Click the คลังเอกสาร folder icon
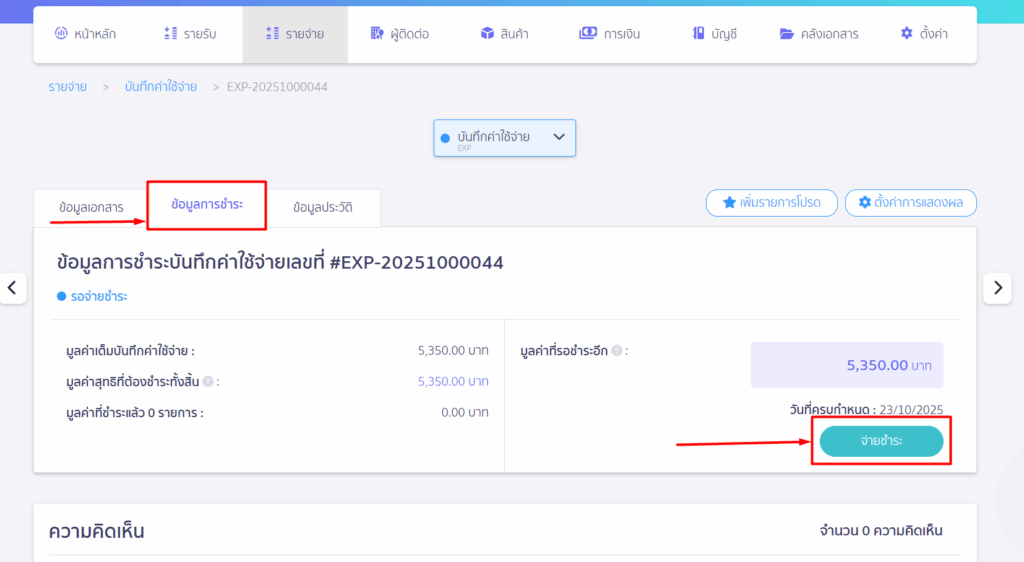Image resolution: width=1024 pixels, height=562 pixels. click(787, 34)
